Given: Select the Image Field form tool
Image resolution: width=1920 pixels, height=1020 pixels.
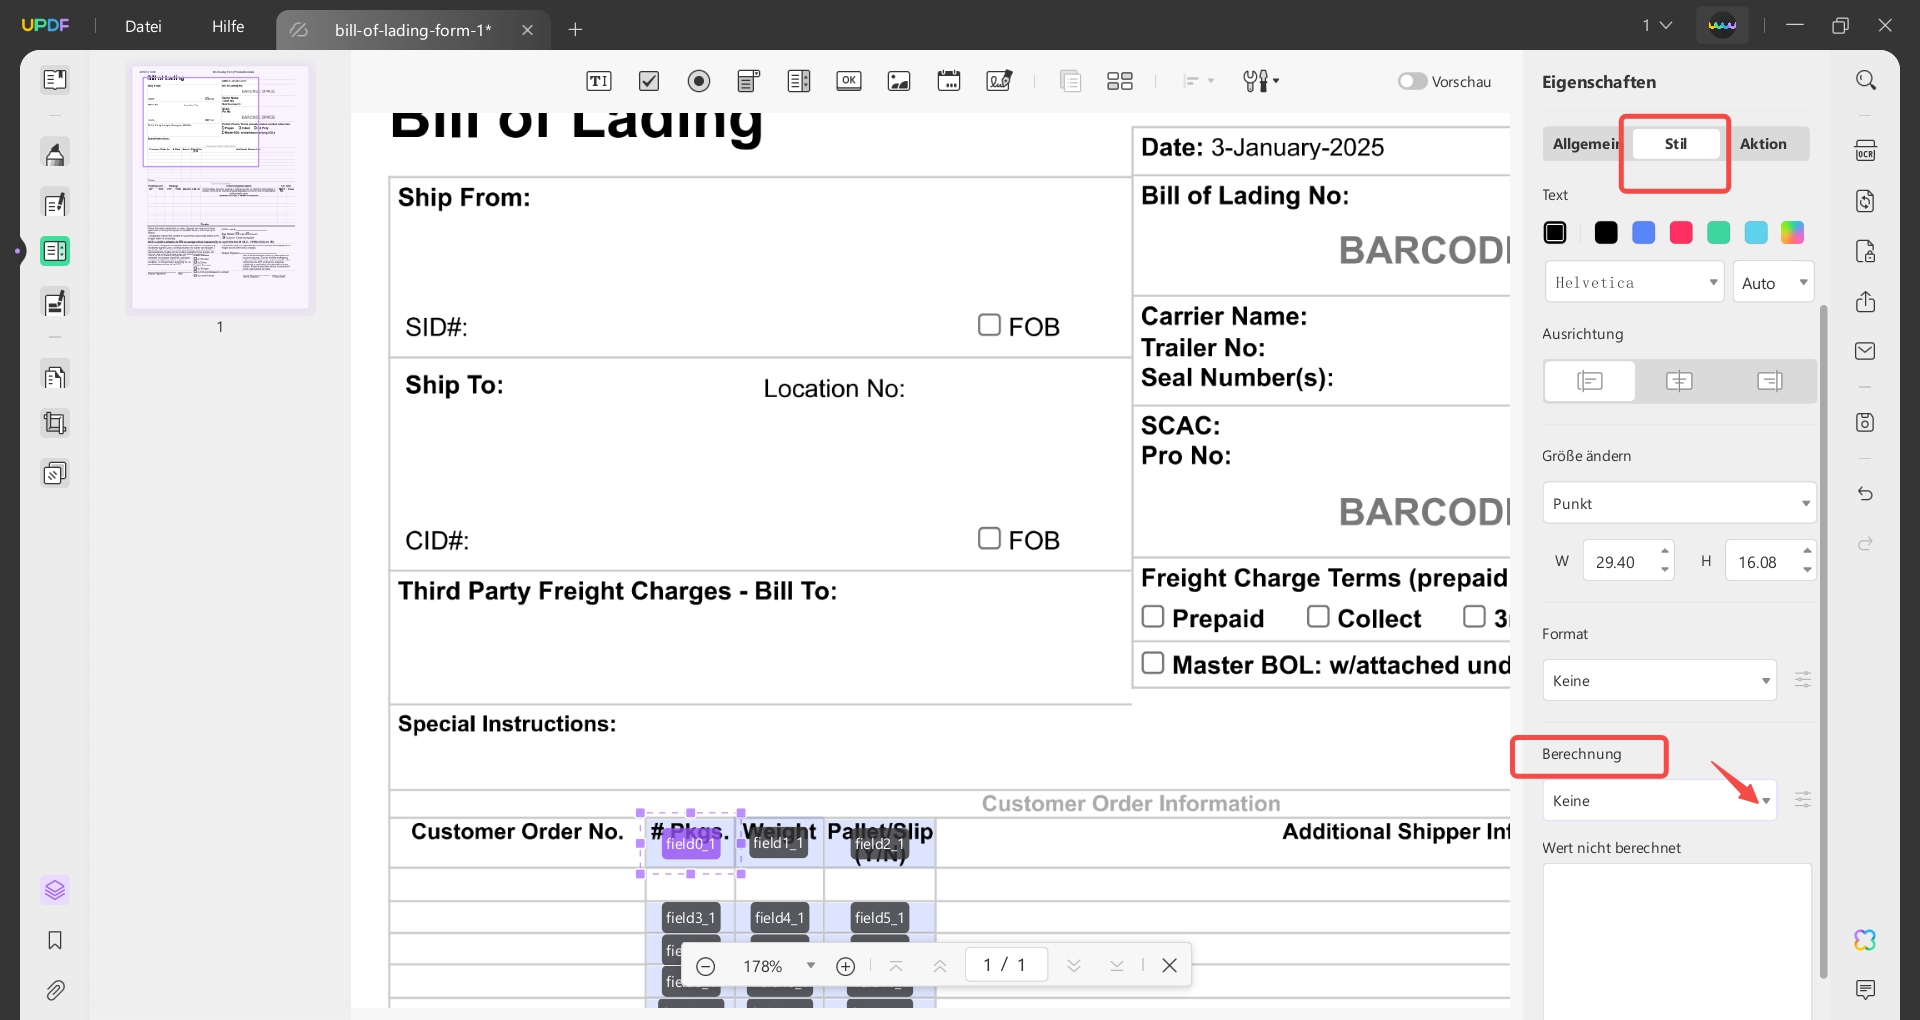Looking at the screenshot, I should pos(899,81).
